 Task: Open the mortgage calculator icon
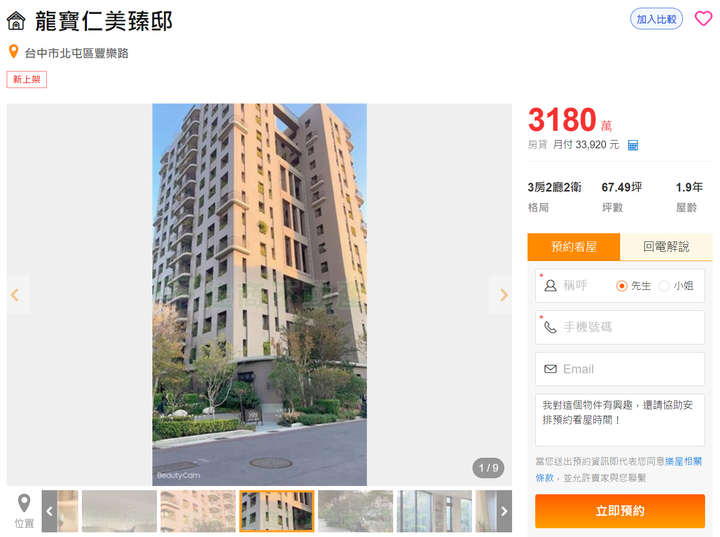pos(633,145)
